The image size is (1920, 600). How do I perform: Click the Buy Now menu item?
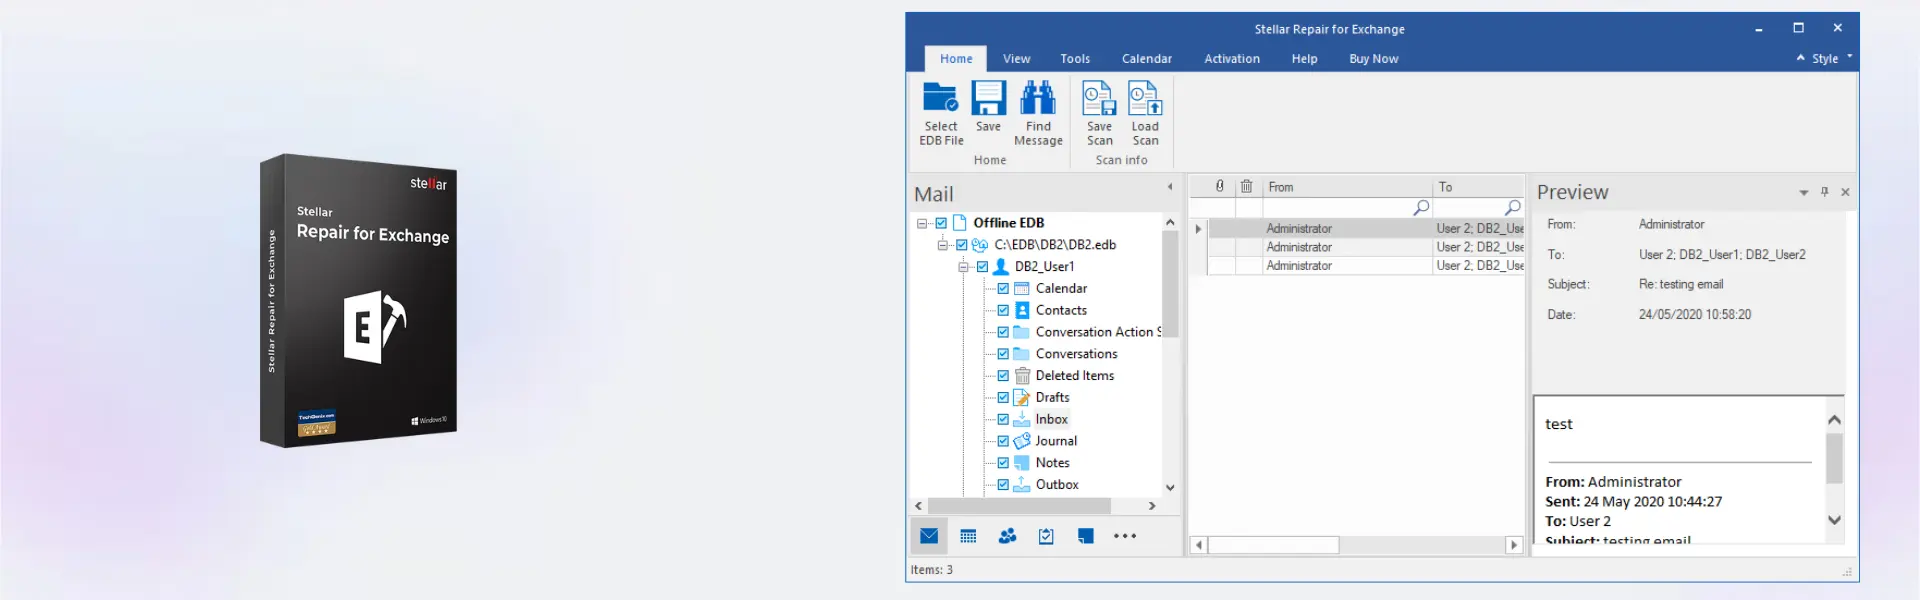(x=1373, y=59)
